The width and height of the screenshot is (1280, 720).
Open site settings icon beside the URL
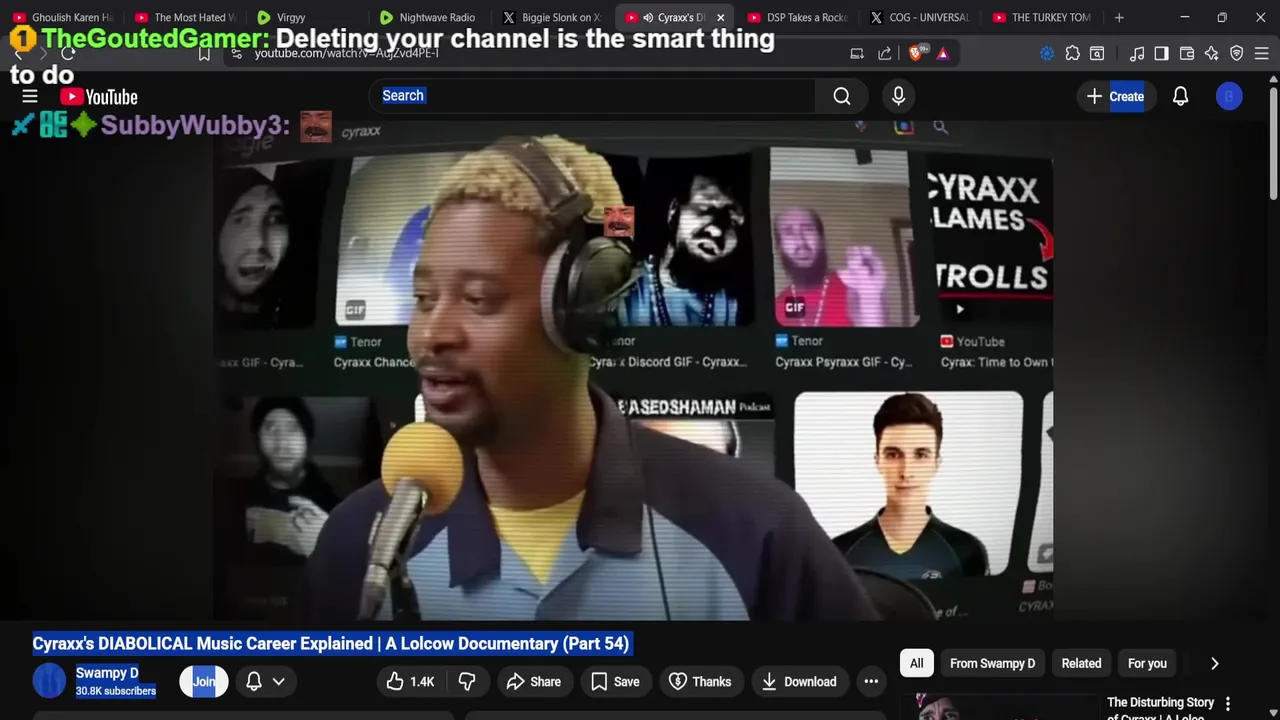236,53
